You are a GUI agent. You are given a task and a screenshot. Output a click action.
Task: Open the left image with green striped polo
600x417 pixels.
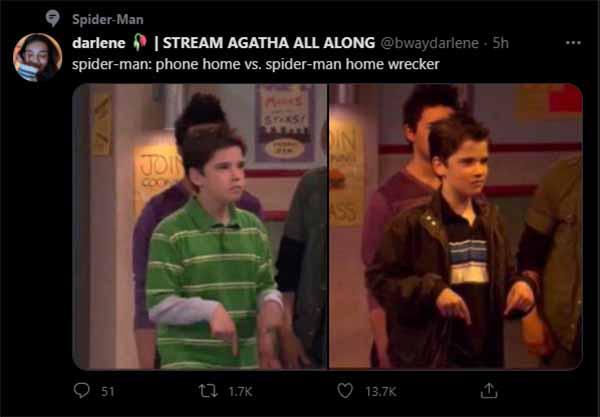tap(200, 226)
